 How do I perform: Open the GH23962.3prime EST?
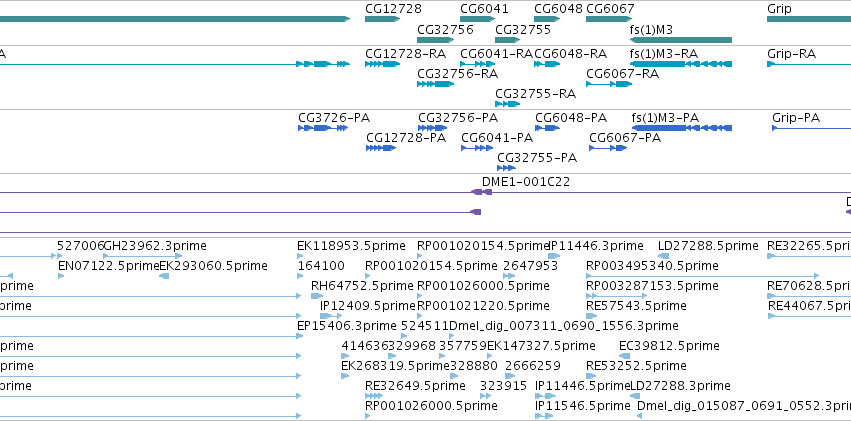pos(143,256)
